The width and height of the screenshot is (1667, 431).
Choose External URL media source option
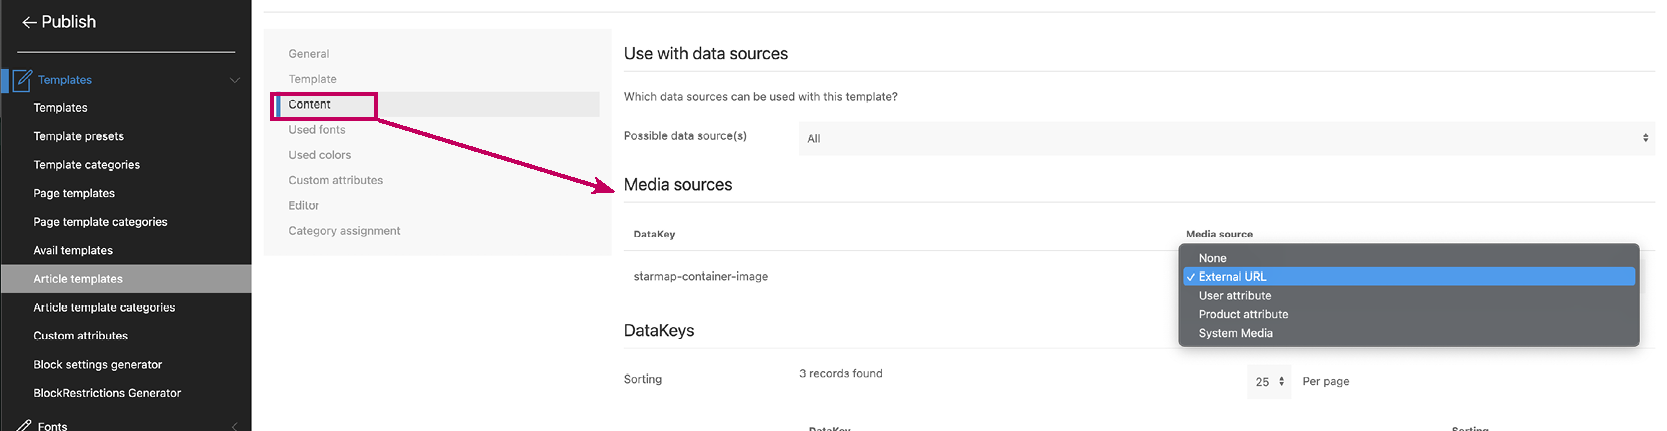[1232, 277]
